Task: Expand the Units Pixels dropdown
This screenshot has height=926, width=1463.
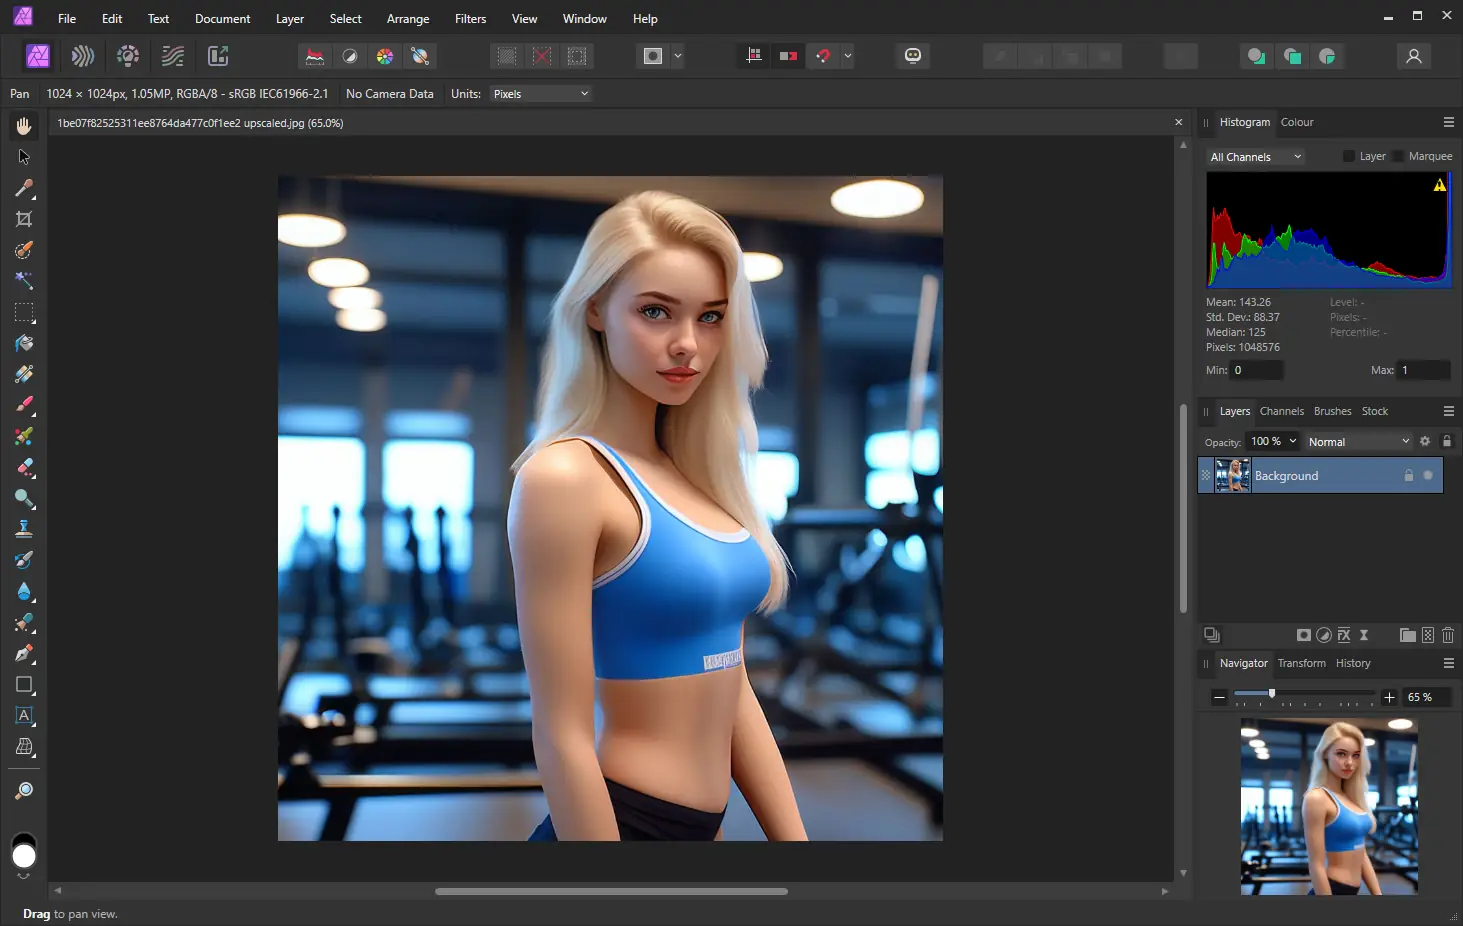Action: click(x=540, y=94)
